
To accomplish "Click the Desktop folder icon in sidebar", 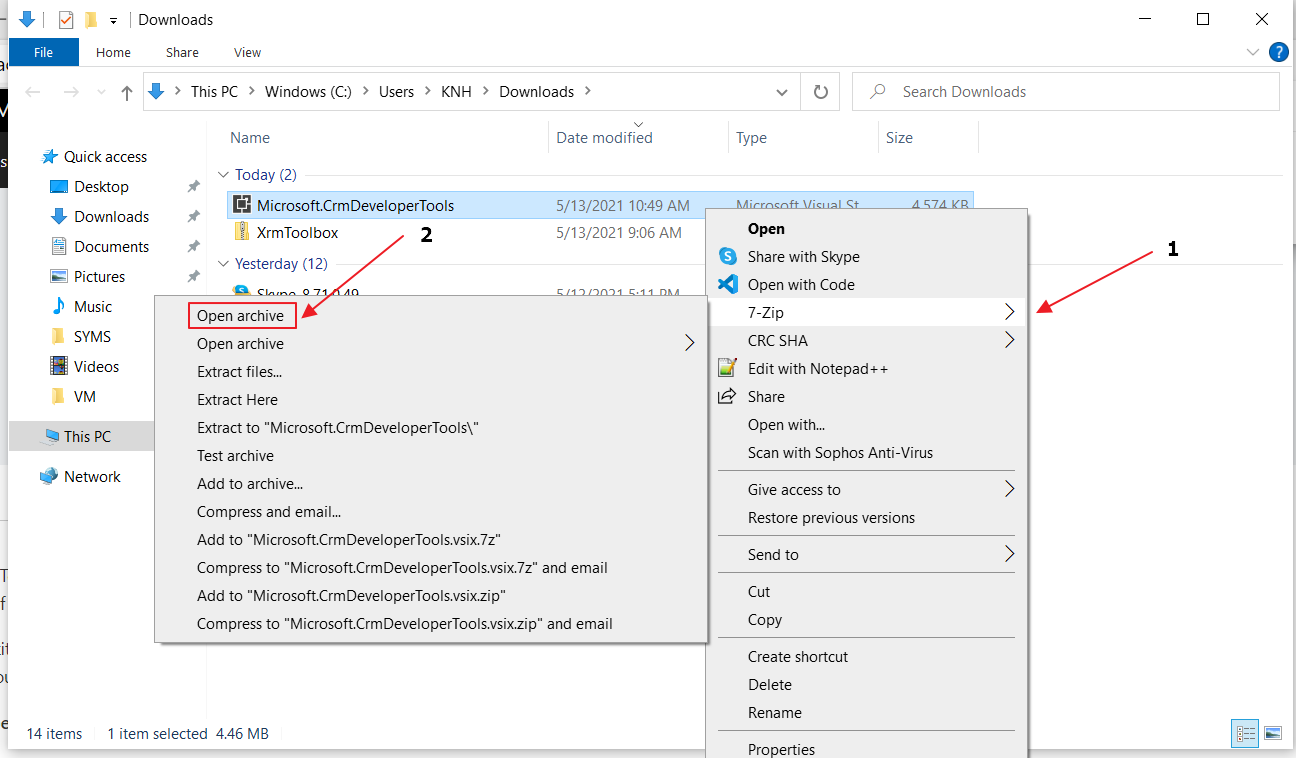I will (59, 187).
